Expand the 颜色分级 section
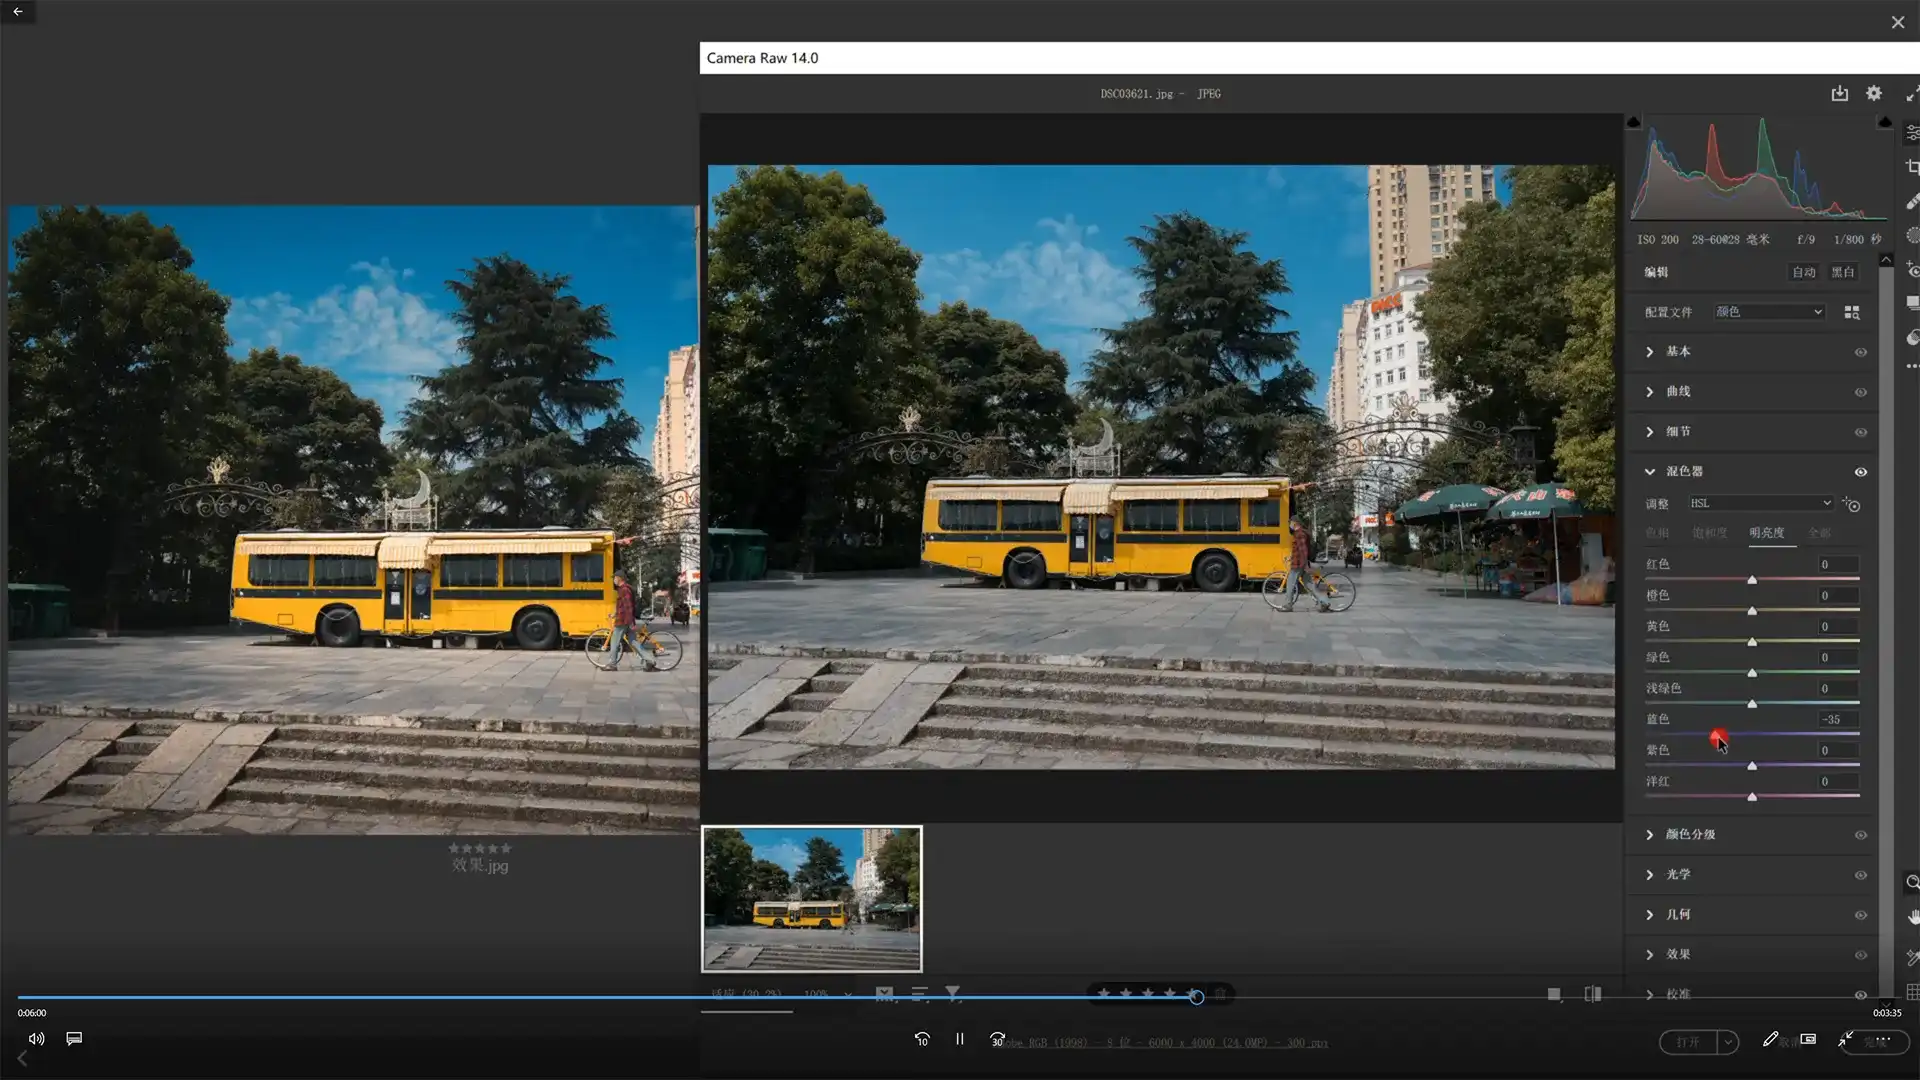Screen dimensions: 1920x1080 pos(1650,834)
